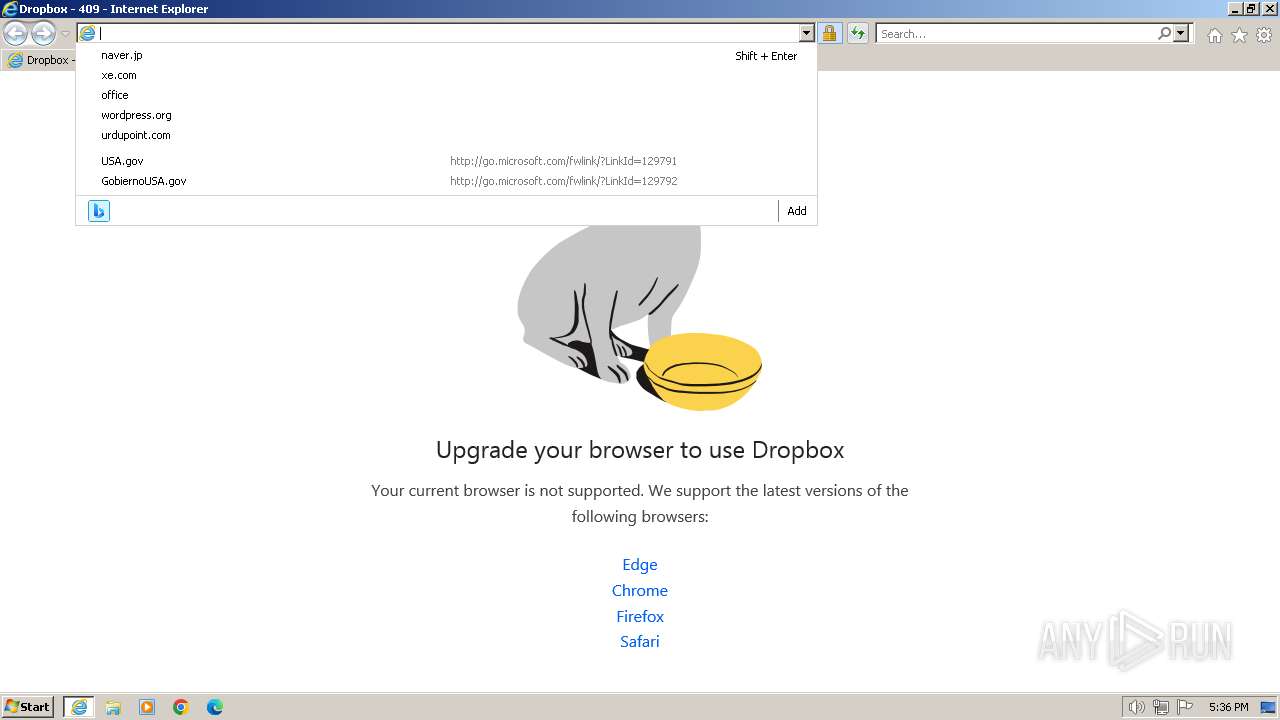Click the 5:36 PM clock
This screenshot has height=720, width=1280.
coord(1228,707)
